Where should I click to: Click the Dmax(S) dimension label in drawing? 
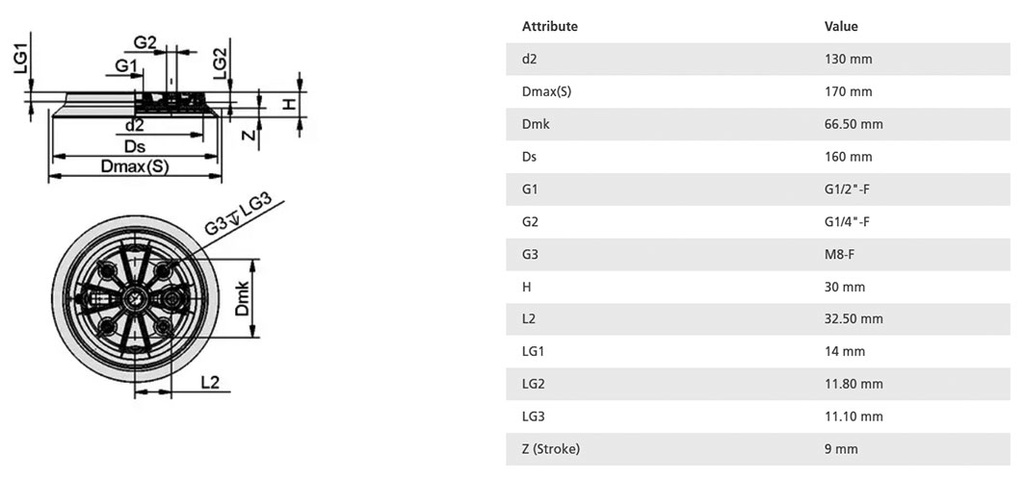135,167
